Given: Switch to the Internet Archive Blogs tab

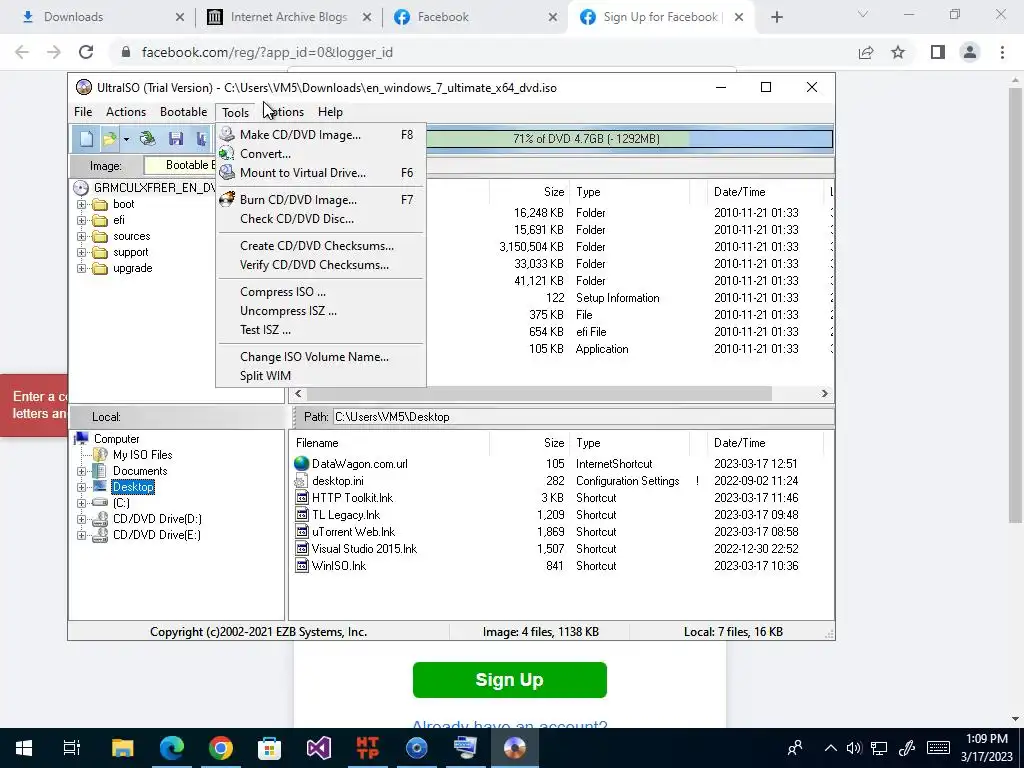Looking at the screenshot, I should tap(289, 17).
